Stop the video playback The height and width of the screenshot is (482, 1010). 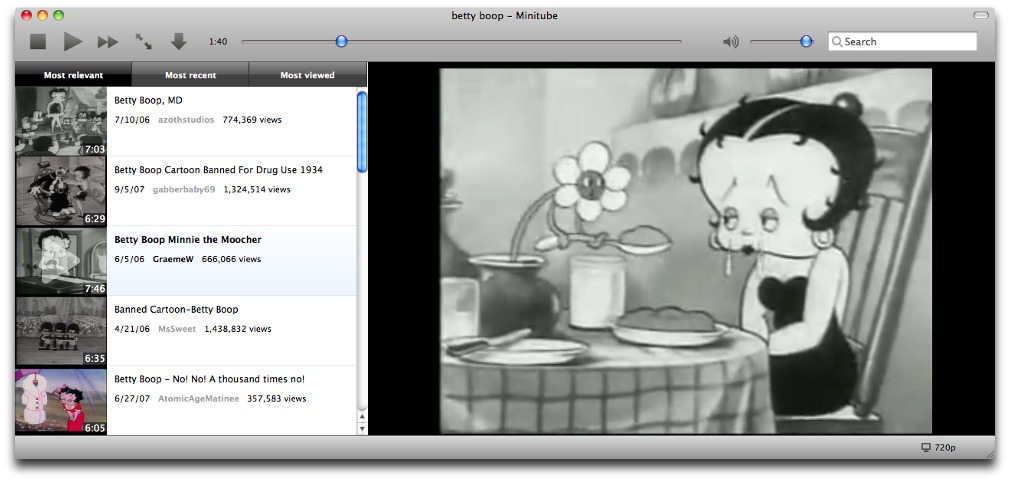click(x=38, y=42)
